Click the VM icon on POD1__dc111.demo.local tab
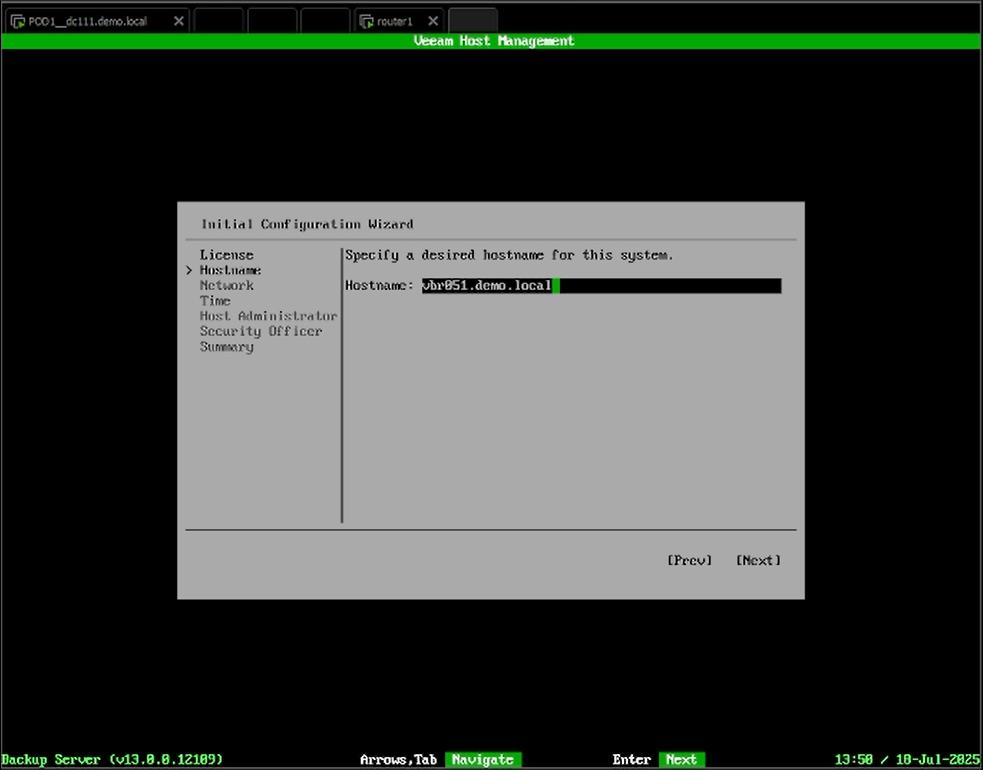983x770 pixels. pos(18,21)
